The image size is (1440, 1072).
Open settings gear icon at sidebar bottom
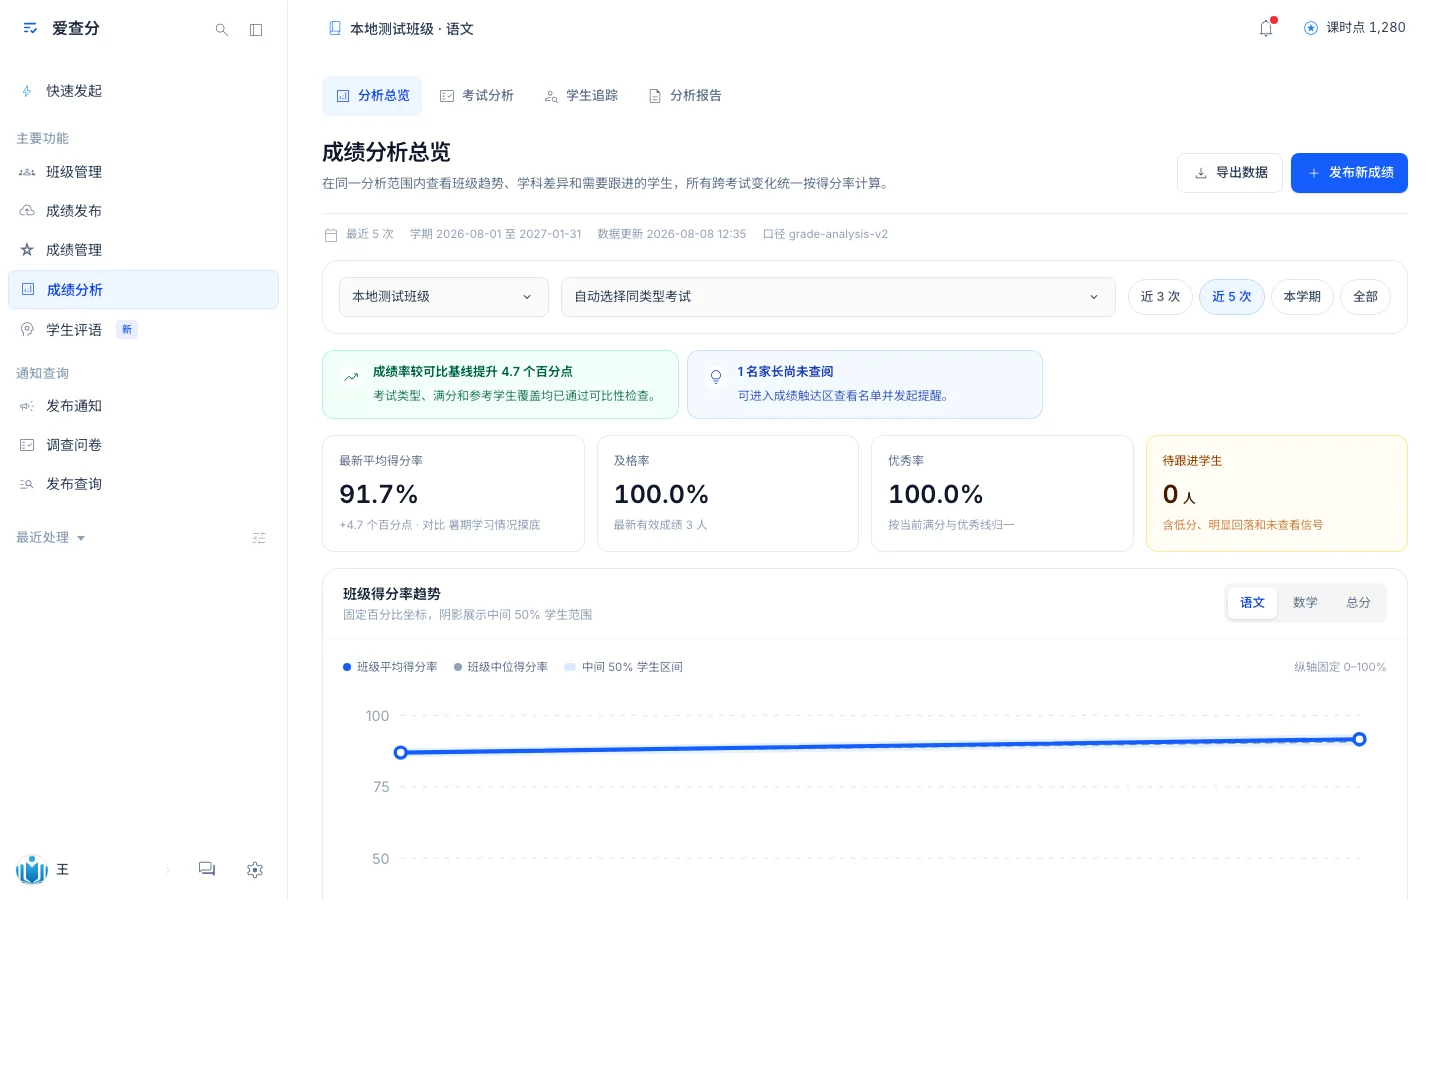(255, 870)
